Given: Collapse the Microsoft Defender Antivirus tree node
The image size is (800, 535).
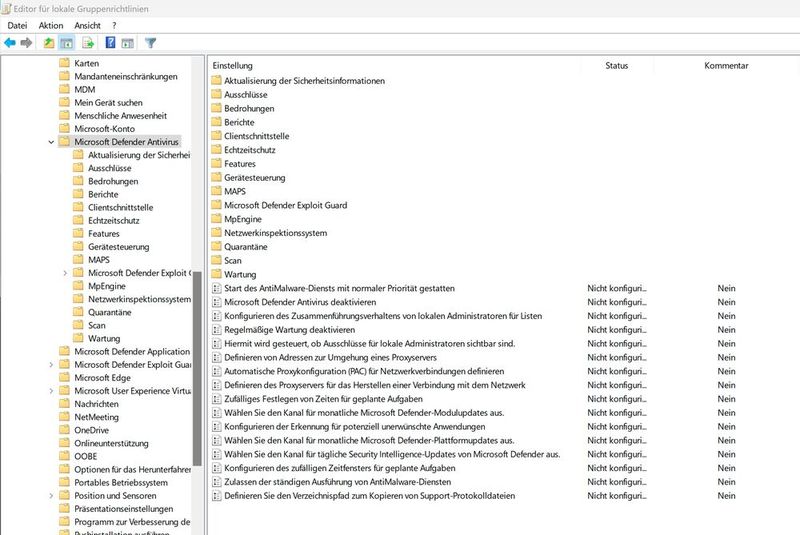Looking at the screenshot, I should pyautogui.click(x=51, y=142).
